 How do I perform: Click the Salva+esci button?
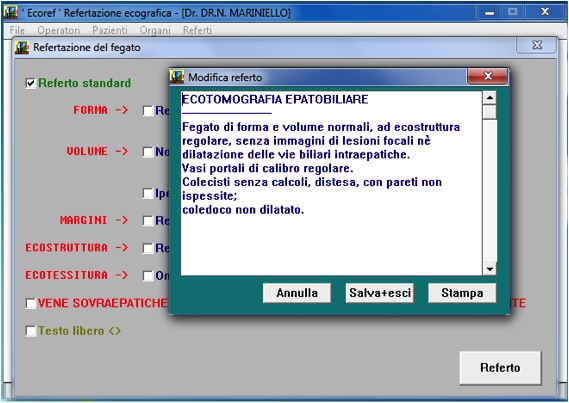point(380,293)
